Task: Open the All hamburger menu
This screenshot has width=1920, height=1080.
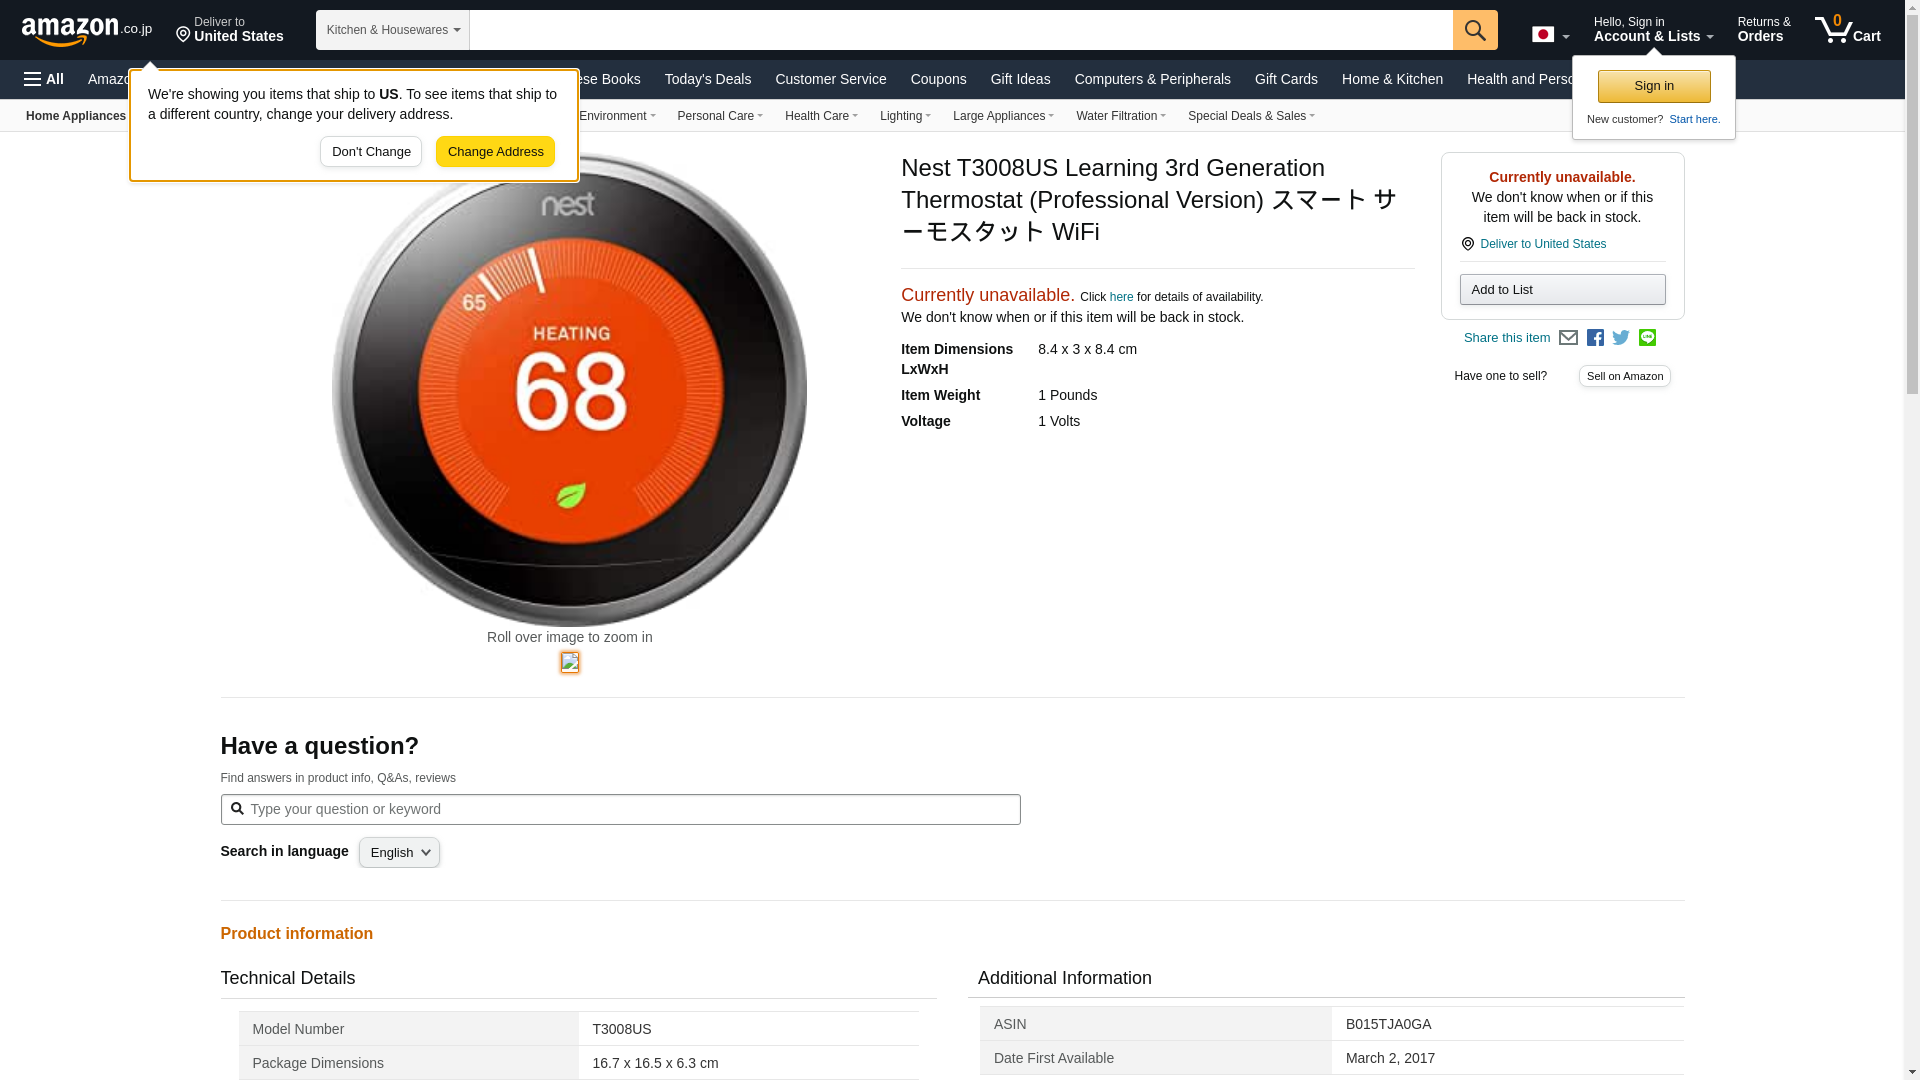Action: (44, 79)
